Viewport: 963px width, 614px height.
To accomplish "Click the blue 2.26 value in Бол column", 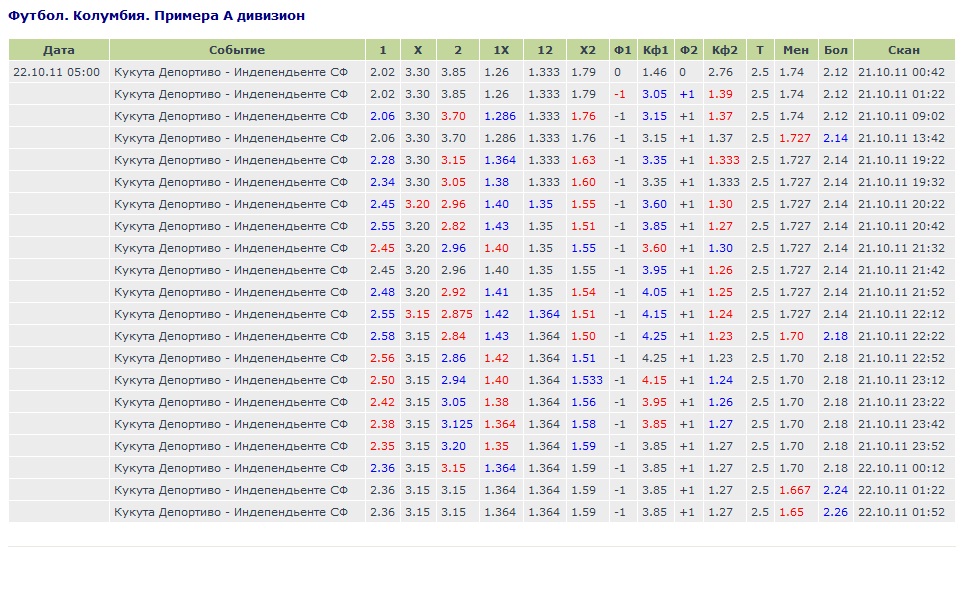I will coord(835,512).
